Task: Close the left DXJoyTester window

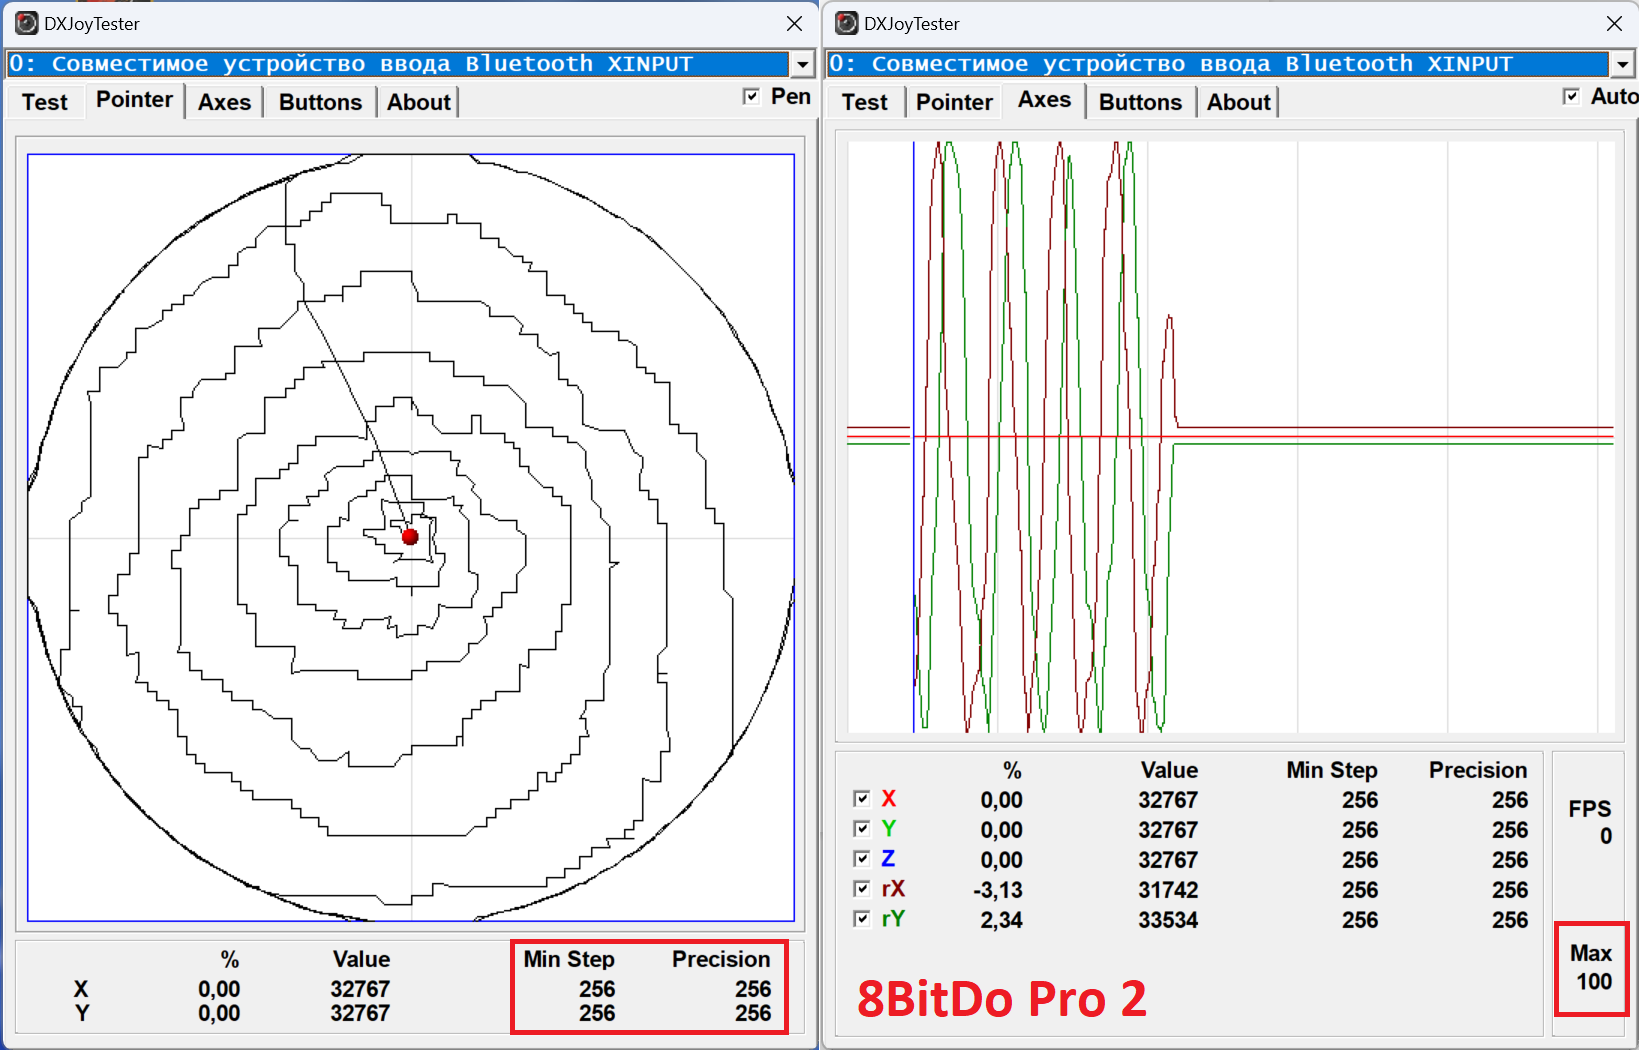Action: point(794,23)
